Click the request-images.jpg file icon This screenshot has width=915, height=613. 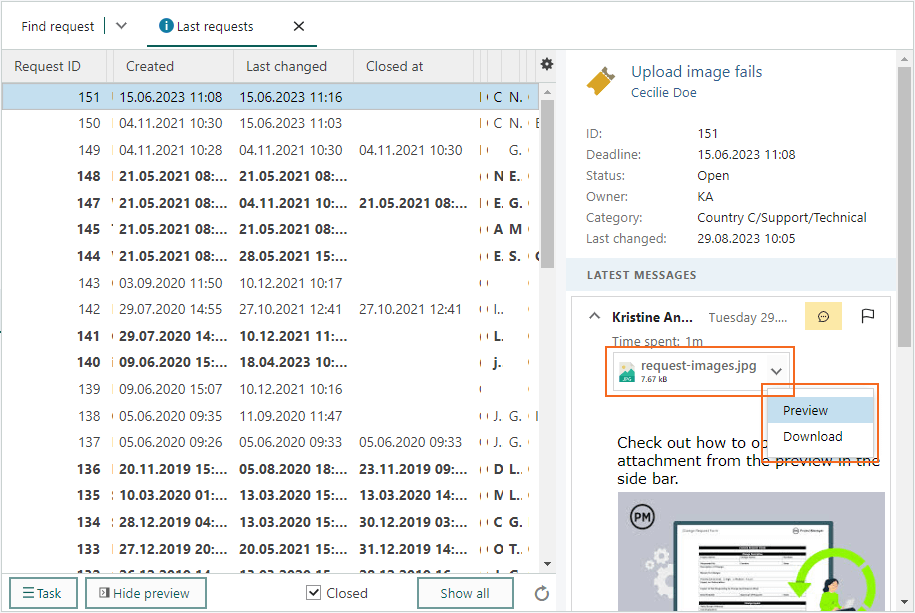pos(627,371)
